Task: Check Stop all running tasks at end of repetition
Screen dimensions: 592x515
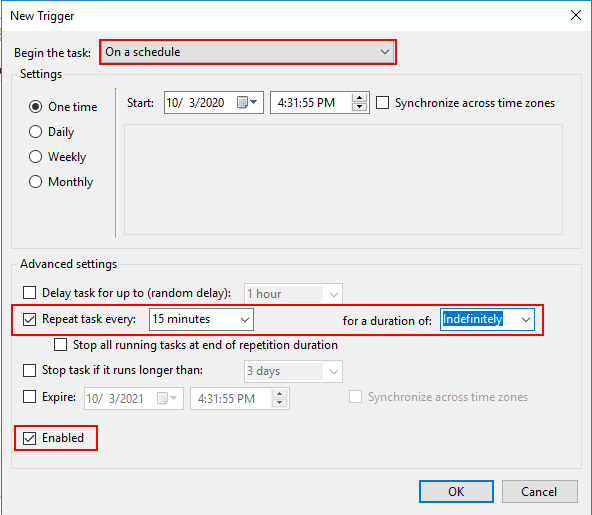Action: 60,345
